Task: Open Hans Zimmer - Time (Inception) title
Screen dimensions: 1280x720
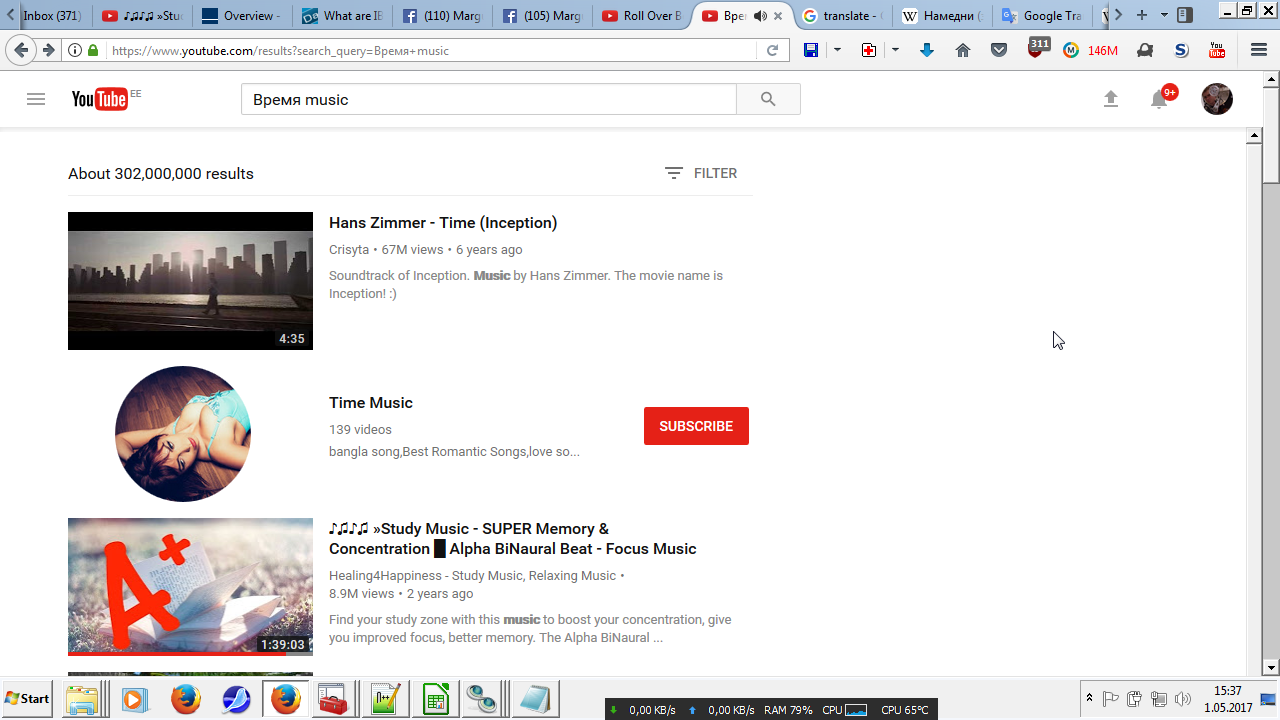Action: pos(443,223)
